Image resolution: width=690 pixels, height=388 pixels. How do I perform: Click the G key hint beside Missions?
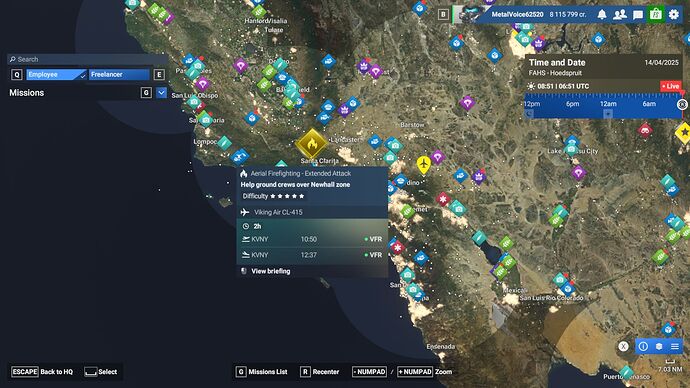[x=146, y=93]
